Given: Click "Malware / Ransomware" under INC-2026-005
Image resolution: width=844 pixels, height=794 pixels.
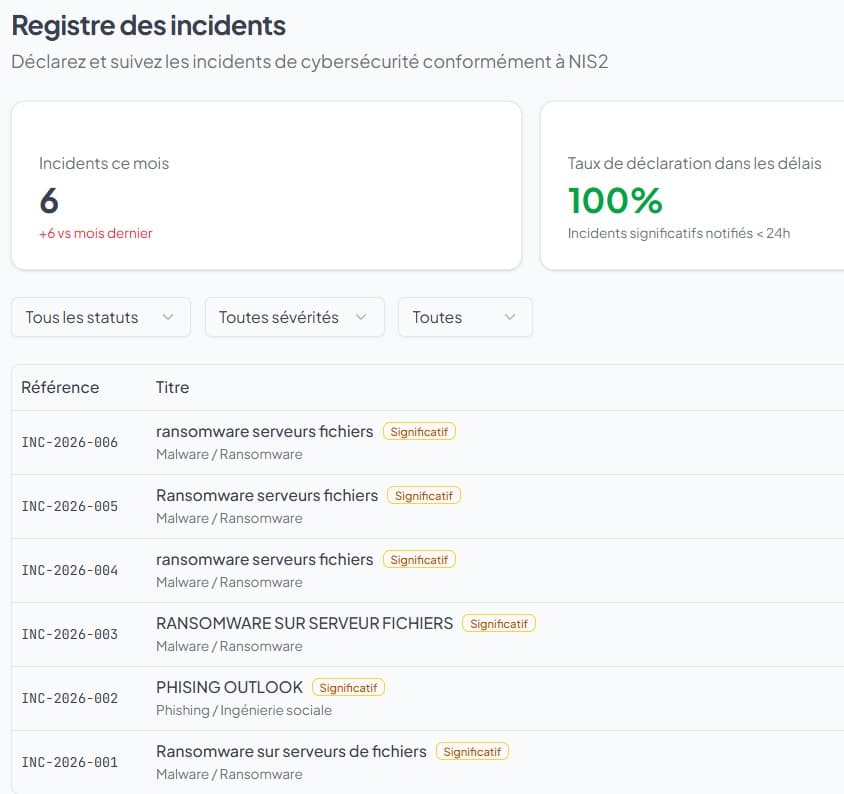Looking at the screenshot, I should tap(228, 518).
